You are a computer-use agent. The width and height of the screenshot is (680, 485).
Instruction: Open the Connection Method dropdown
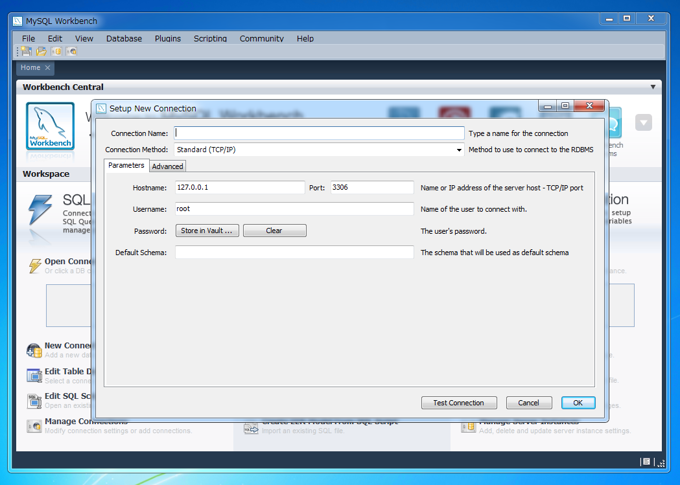(459, 150)
